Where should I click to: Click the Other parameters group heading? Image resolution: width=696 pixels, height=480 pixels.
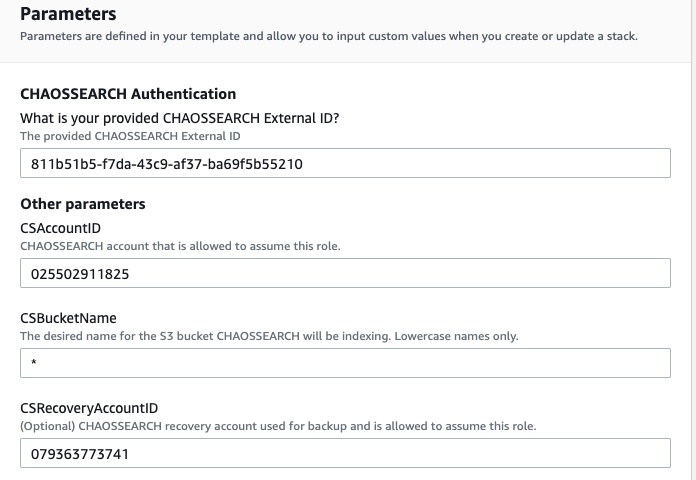click(x=83, y=204)
